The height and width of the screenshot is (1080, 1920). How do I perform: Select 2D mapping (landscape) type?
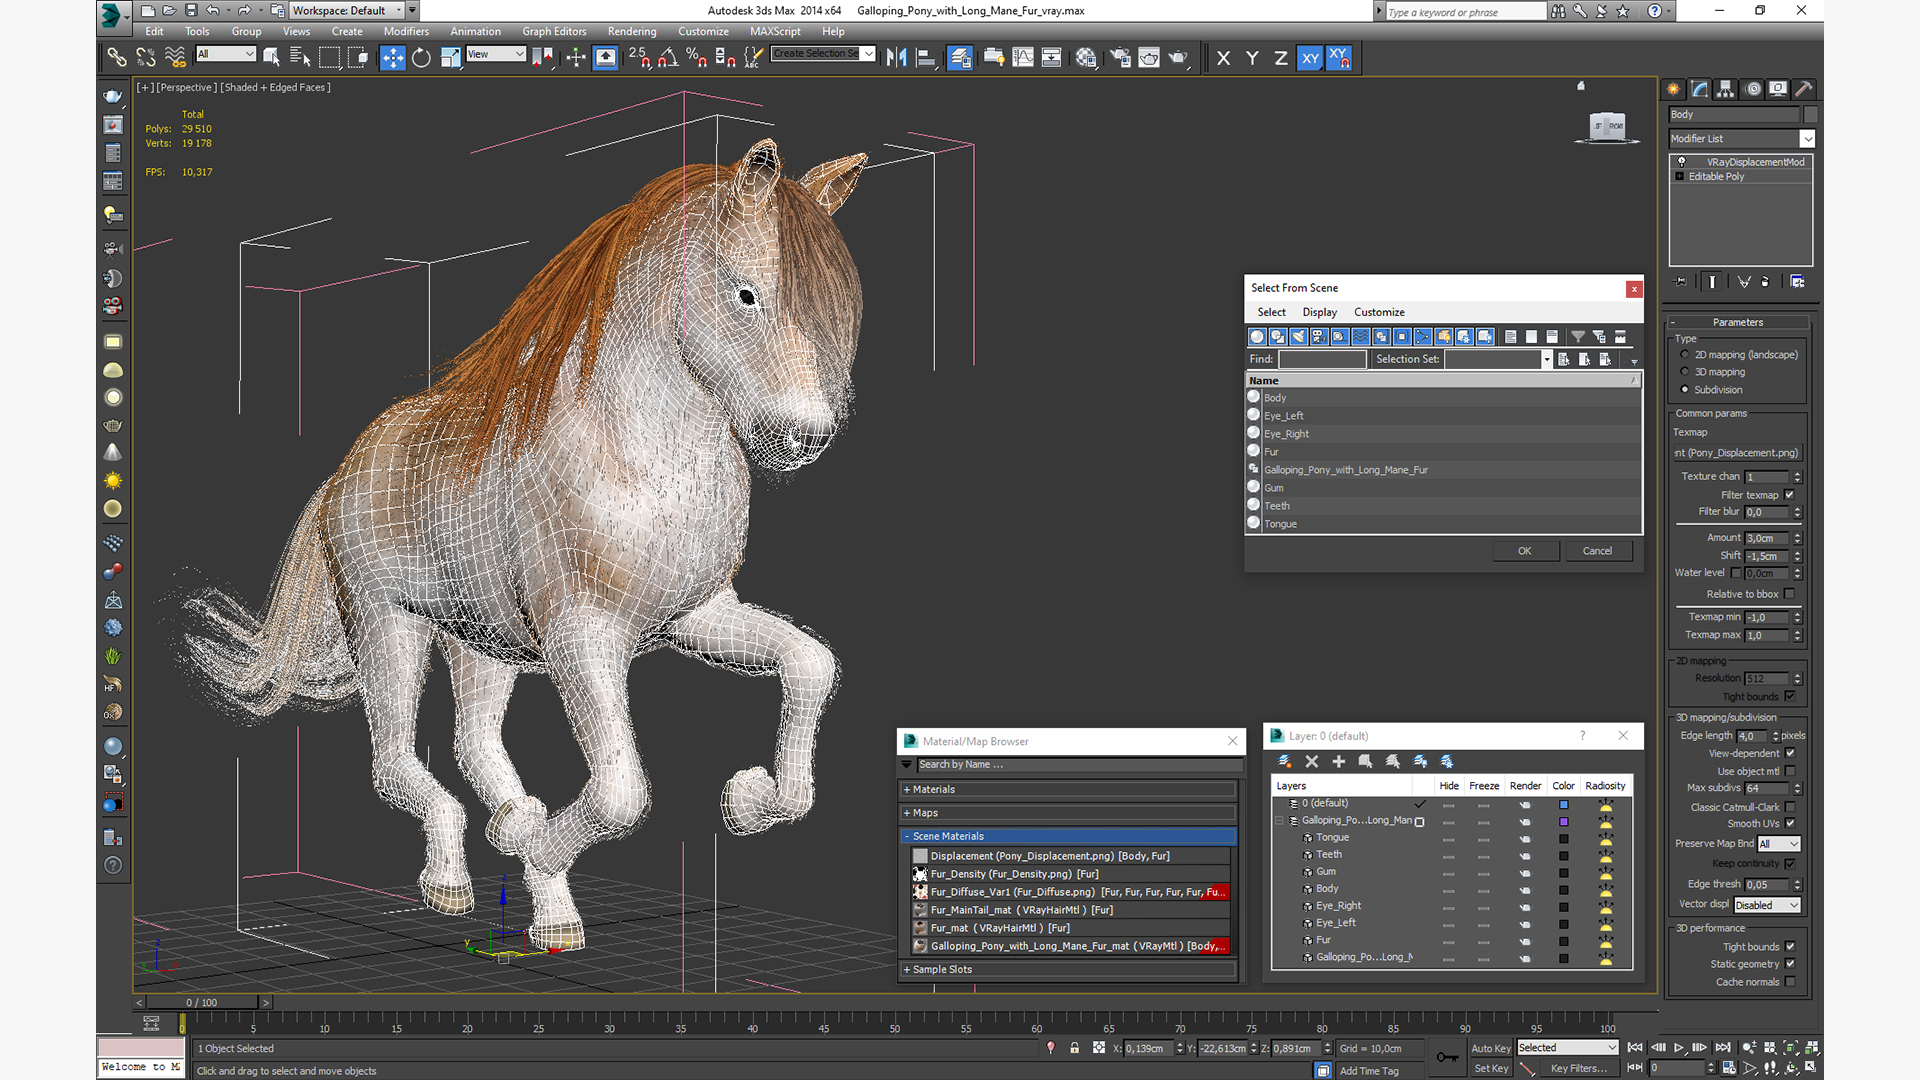point(1685,355)
